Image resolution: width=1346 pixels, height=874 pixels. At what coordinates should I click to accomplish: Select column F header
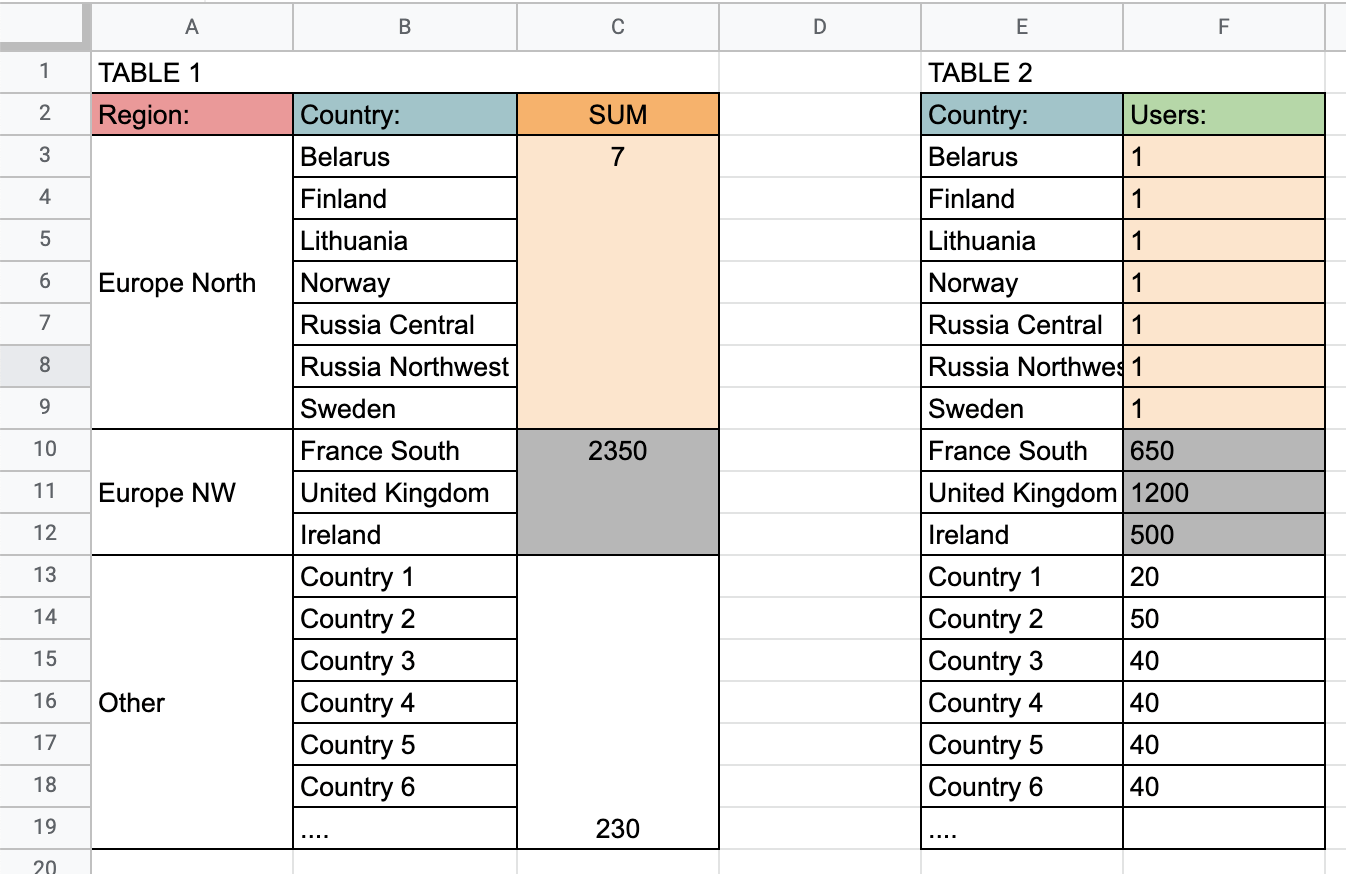coord(1224,27)
